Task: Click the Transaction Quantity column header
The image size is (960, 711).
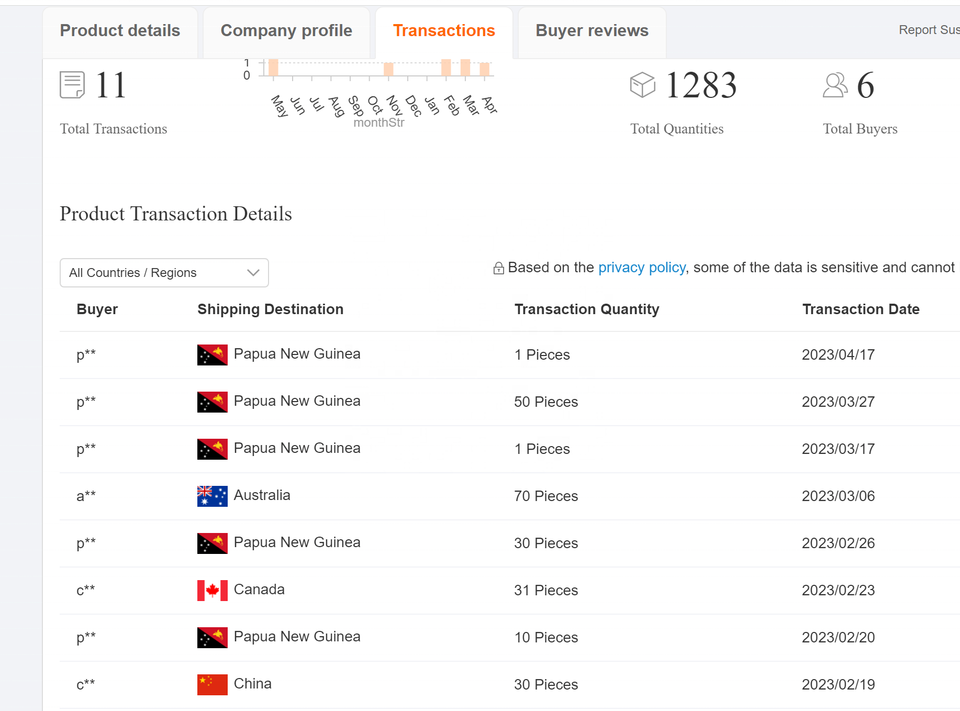Action: coord(587,309)
